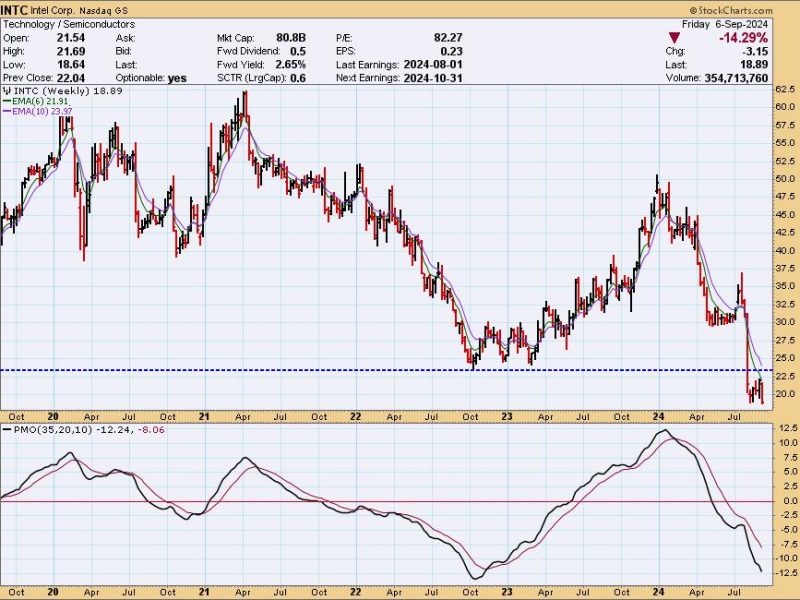Image resolution: width=800 pixels, height=600 pixels.
Task: Select the Volume value 354,713,760
Action: click(x=736, y=78)
